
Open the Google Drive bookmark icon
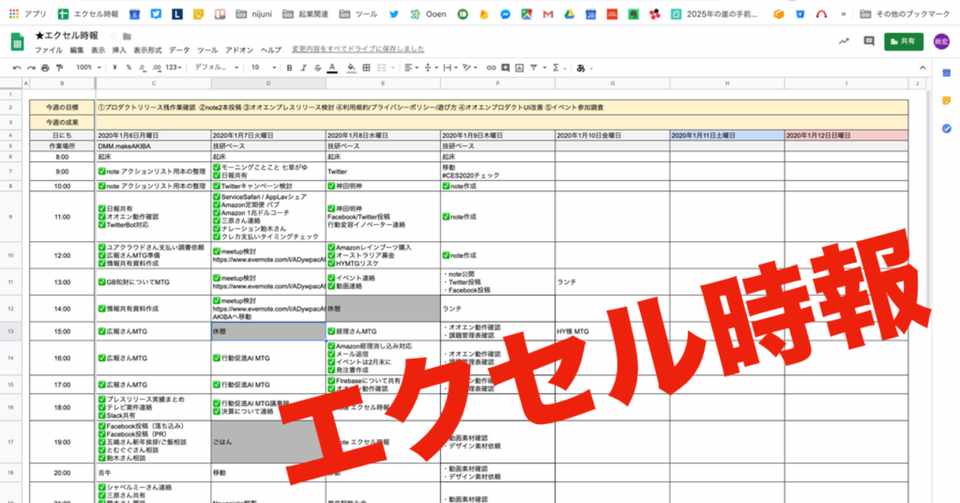point(569,13)
